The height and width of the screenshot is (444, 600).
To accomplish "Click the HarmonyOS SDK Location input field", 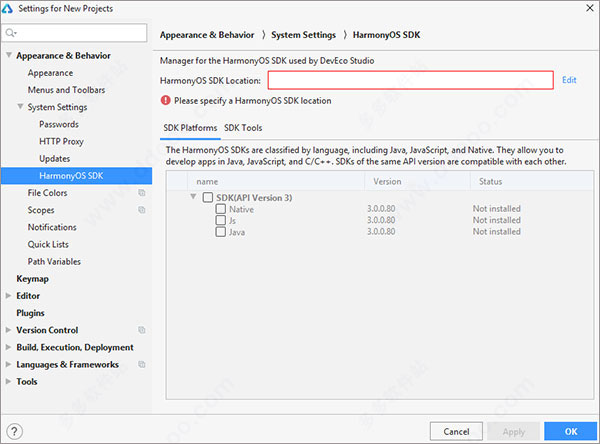I will [411, 80].
